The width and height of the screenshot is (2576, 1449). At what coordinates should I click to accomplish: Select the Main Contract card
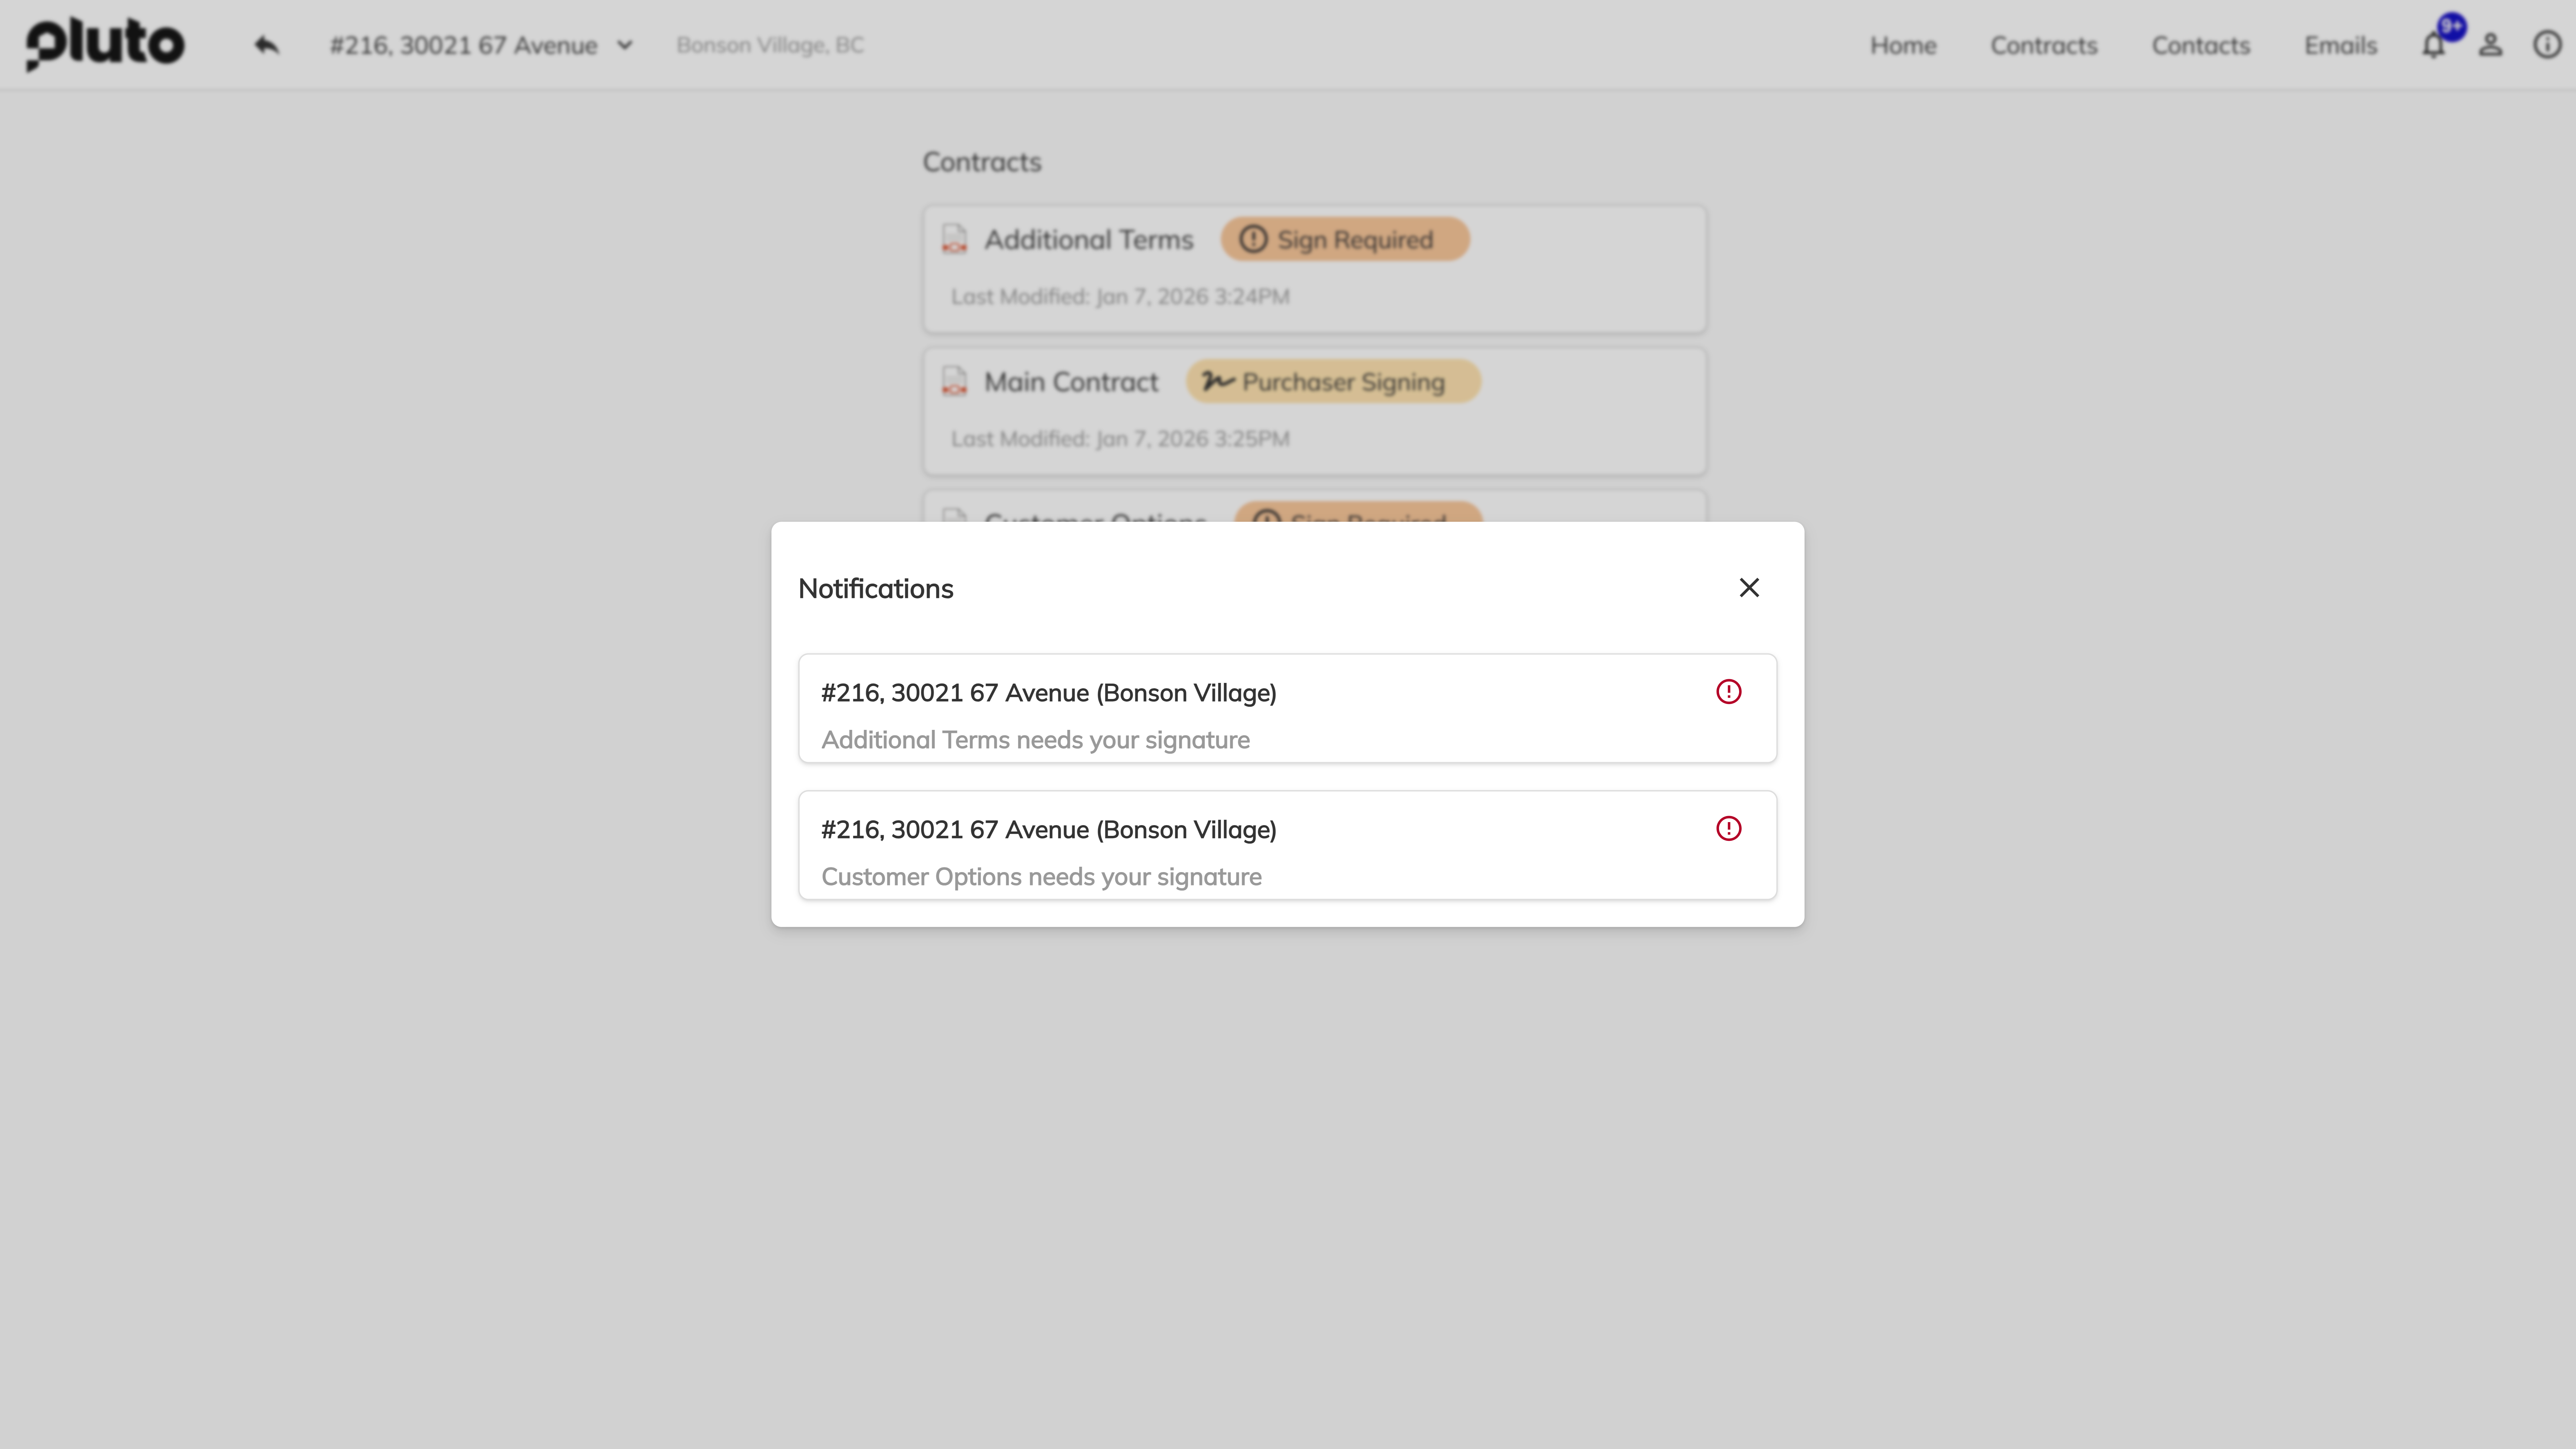[x=1314, y=410]
